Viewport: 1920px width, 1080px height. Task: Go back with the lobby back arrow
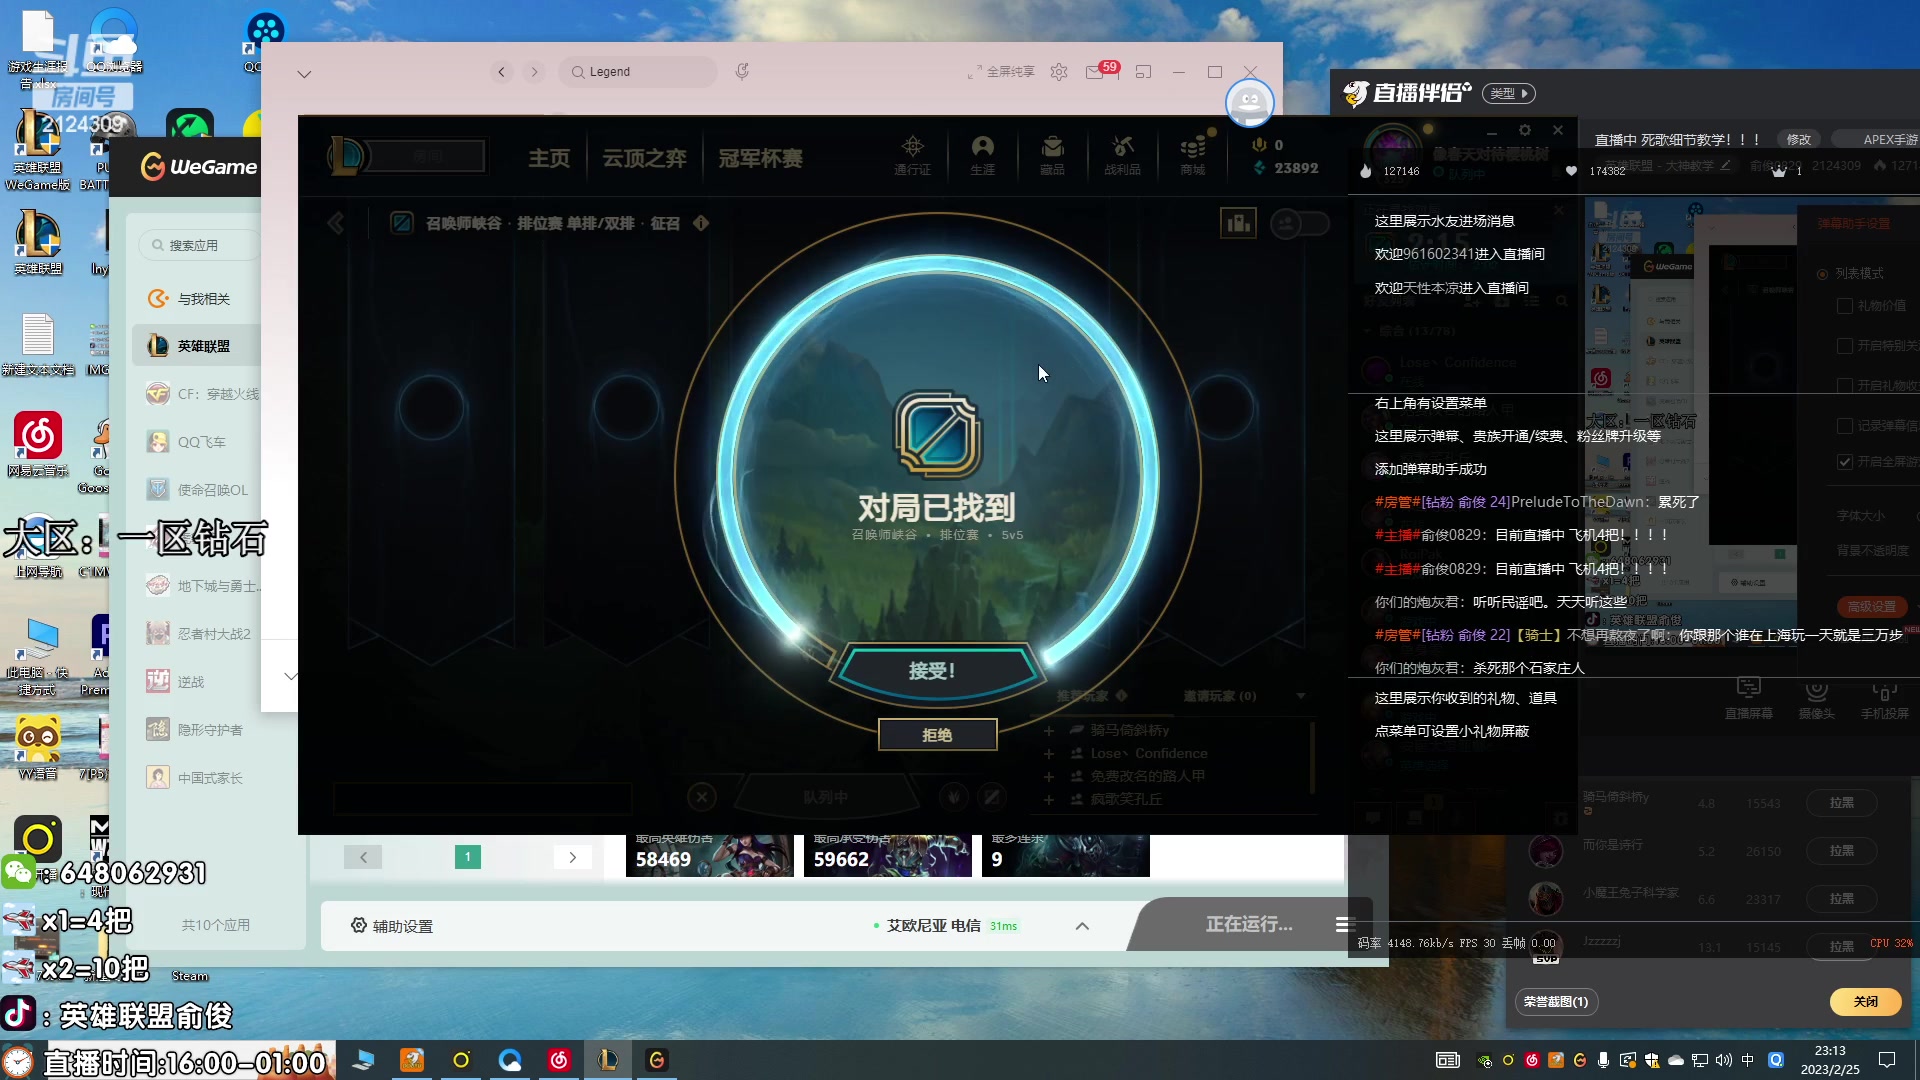336,223
